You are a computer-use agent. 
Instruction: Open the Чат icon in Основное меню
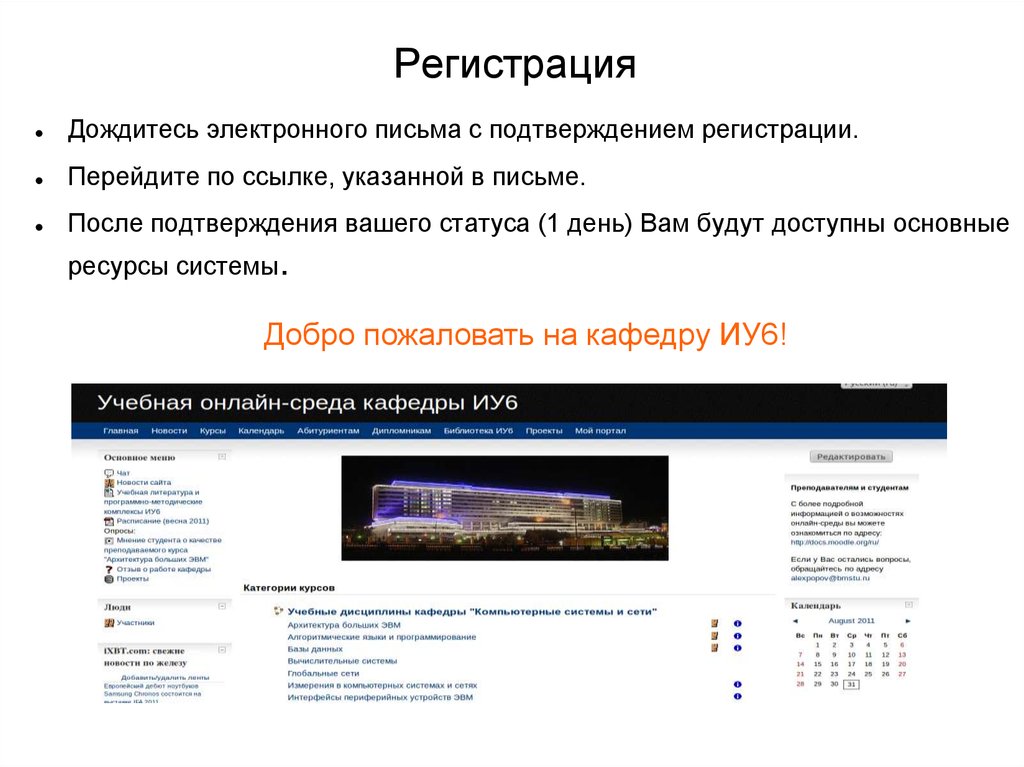coord(108,472)
